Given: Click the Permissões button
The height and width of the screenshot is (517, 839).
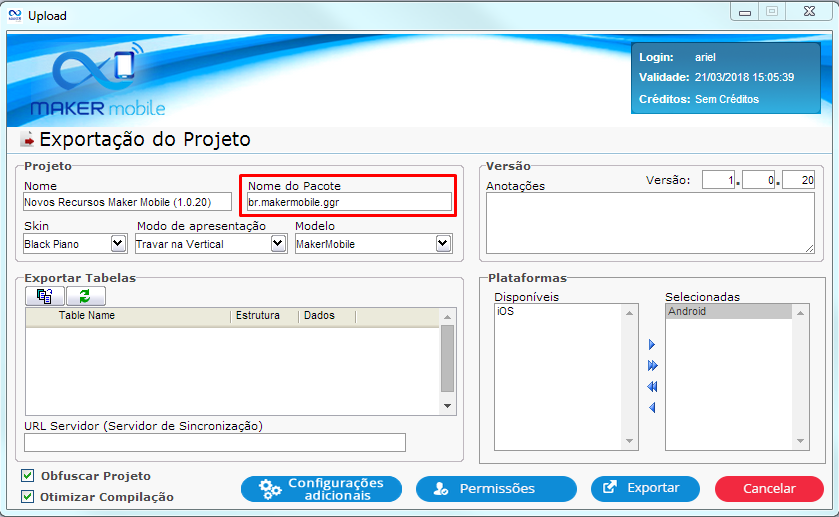Looking at the screenshot, I should point(496,489).
